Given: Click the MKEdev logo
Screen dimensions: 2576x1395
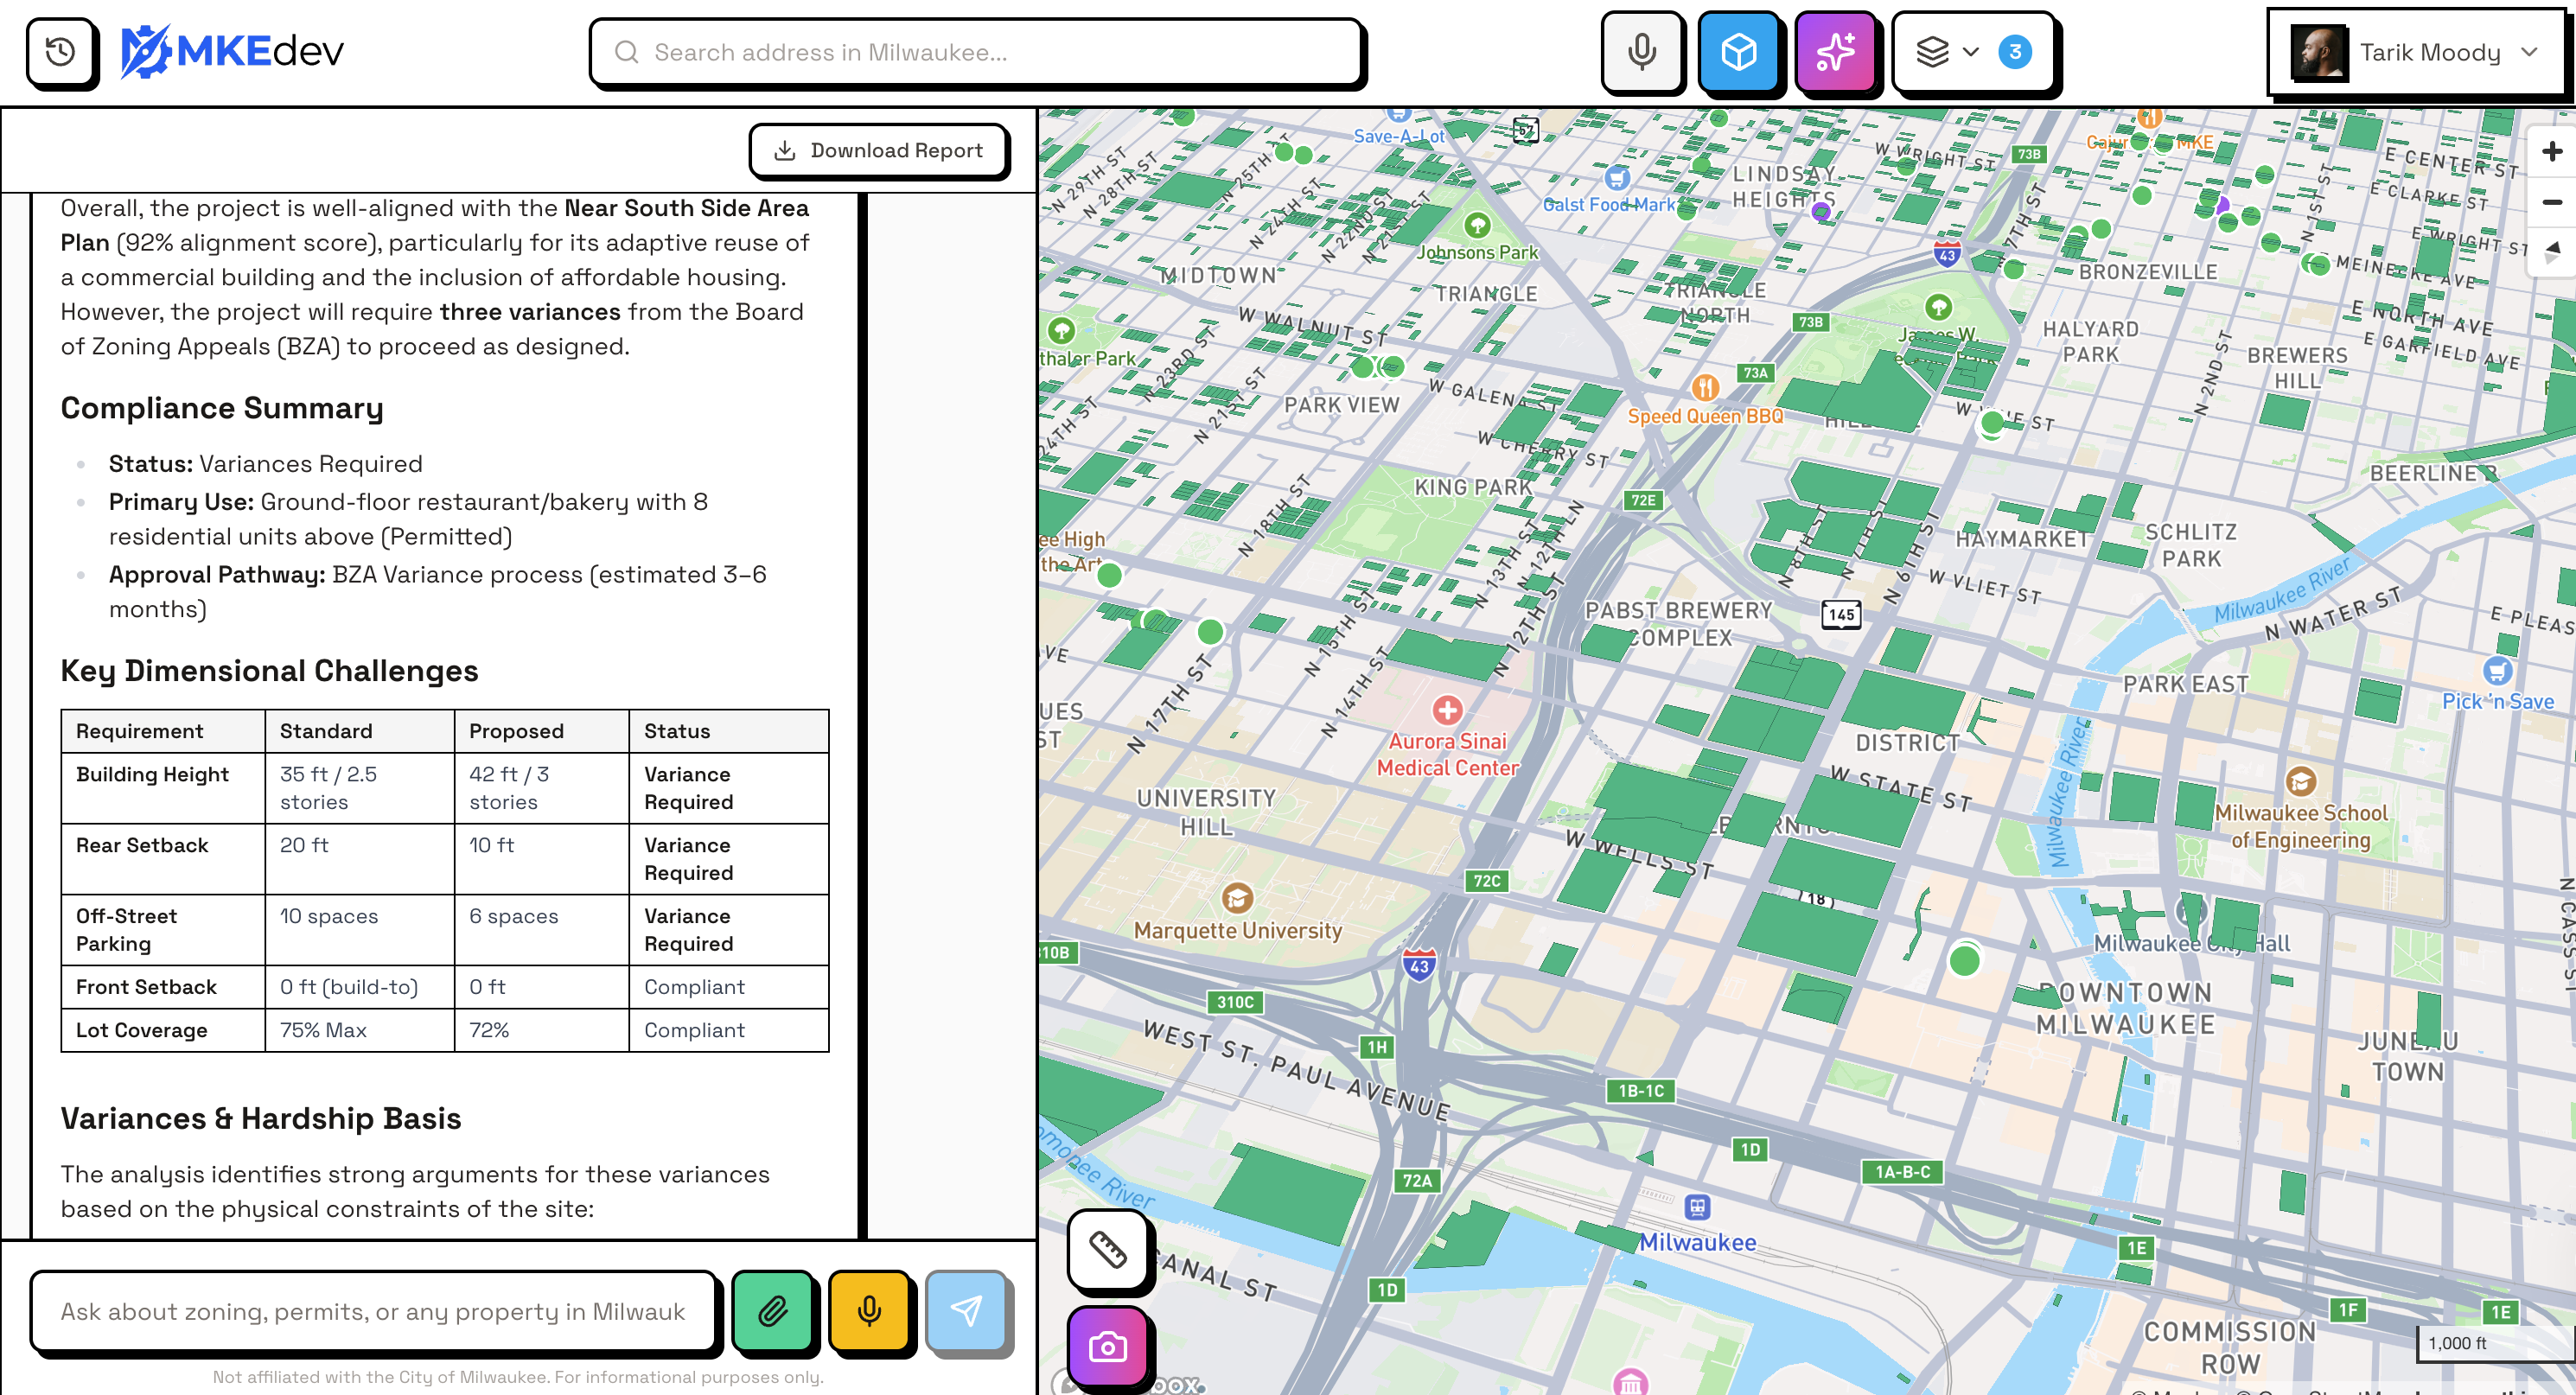Looking at the screenshot, I should [x=232, y=51].
